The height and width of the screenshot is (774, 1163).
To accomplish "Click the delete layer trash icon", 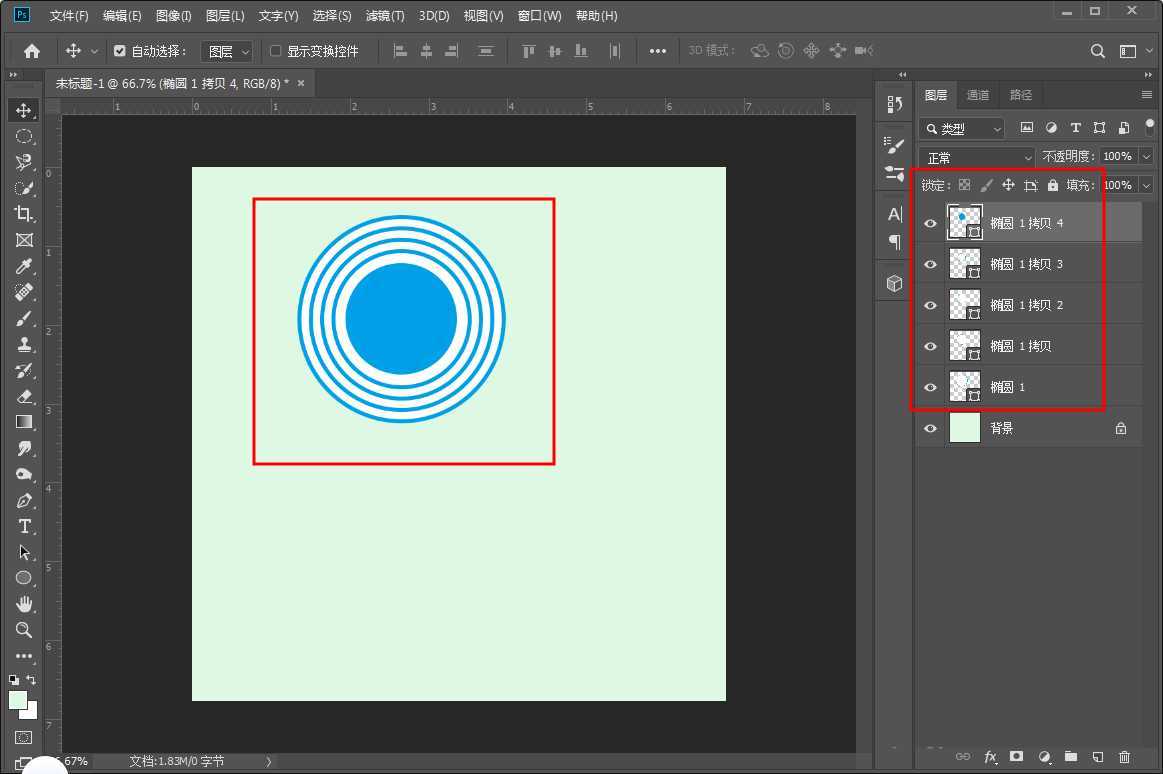I will point(1124,757).
